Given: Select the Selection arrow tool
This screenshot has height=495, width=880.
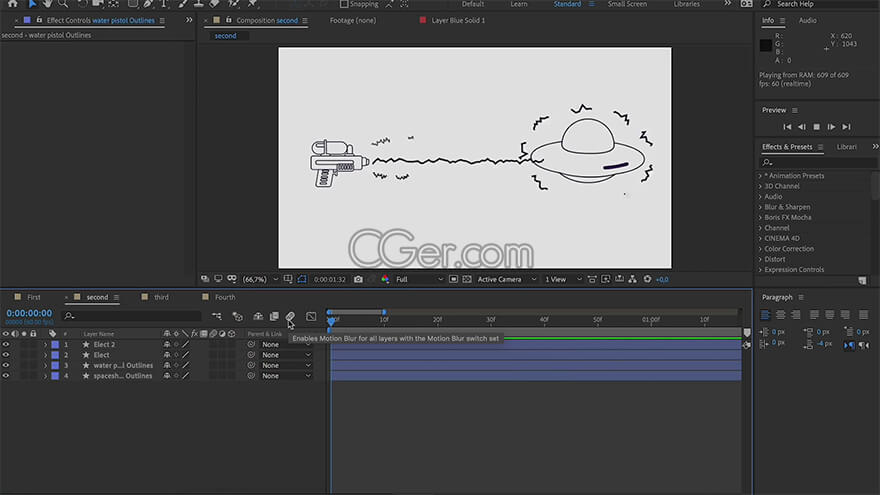Looking at the screenshot, I should tap(32, 3).
